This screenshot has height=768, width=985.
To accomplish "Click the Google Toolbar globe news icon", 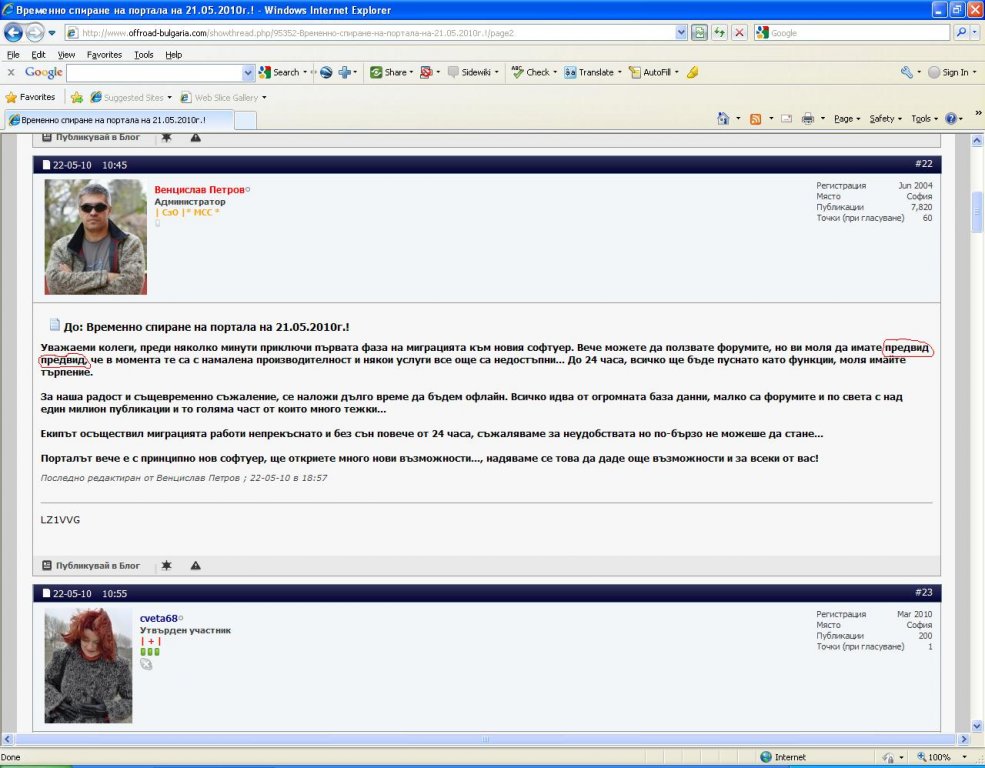I will tap(326, 72).
